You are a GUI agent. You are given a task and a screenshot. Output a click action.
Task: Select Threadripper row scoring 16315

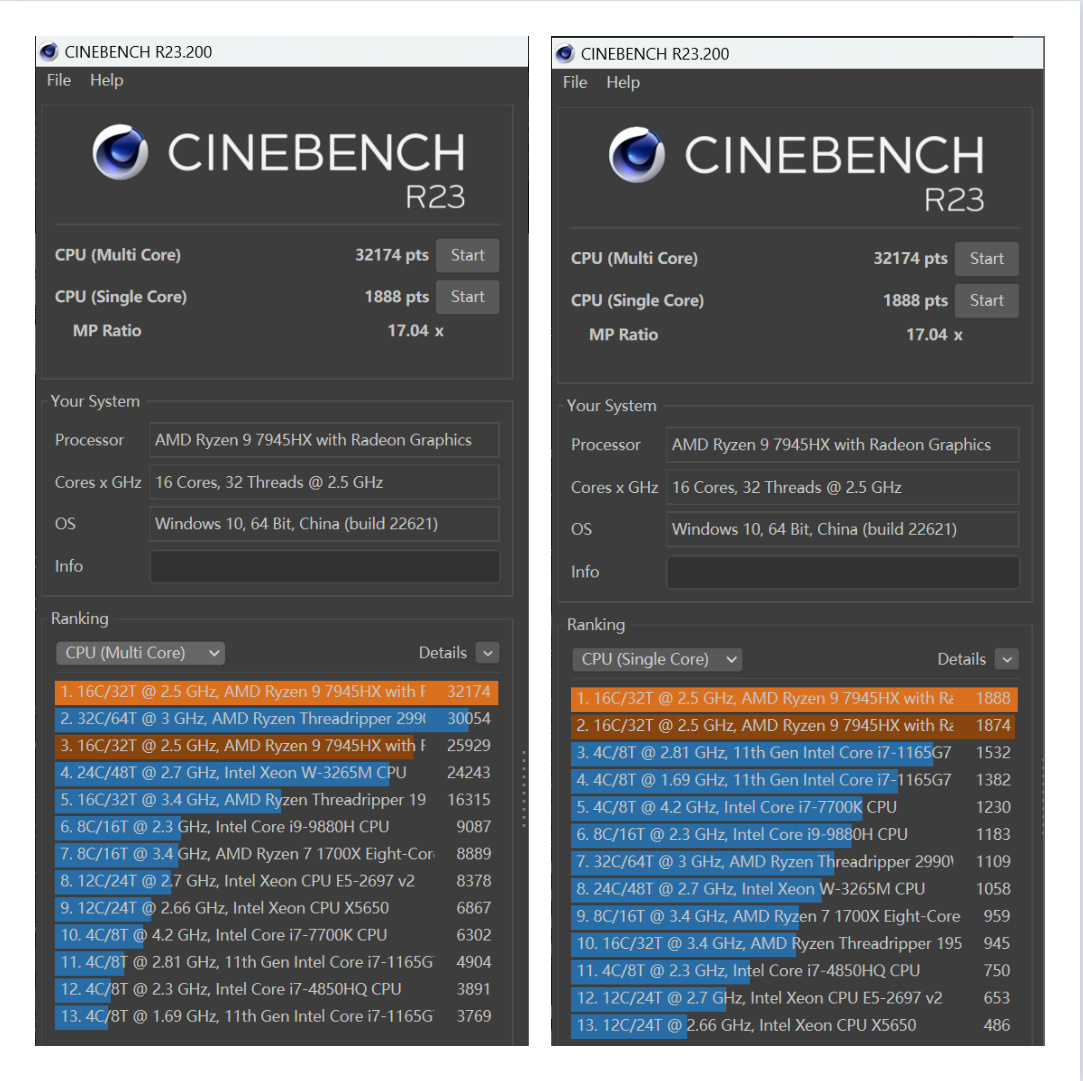276,800
